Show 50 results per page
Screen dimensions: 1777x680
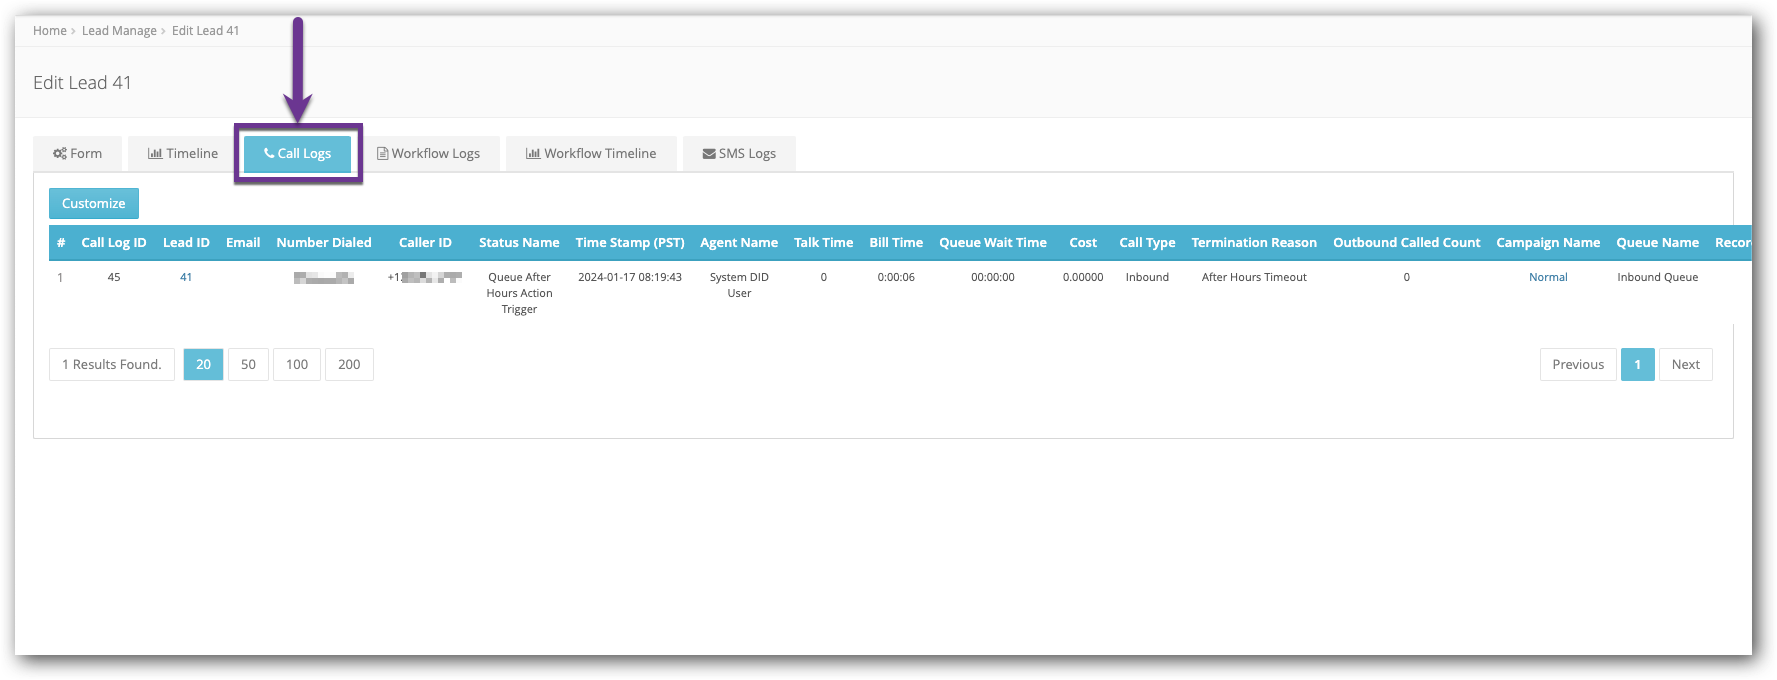click(248, 364)
